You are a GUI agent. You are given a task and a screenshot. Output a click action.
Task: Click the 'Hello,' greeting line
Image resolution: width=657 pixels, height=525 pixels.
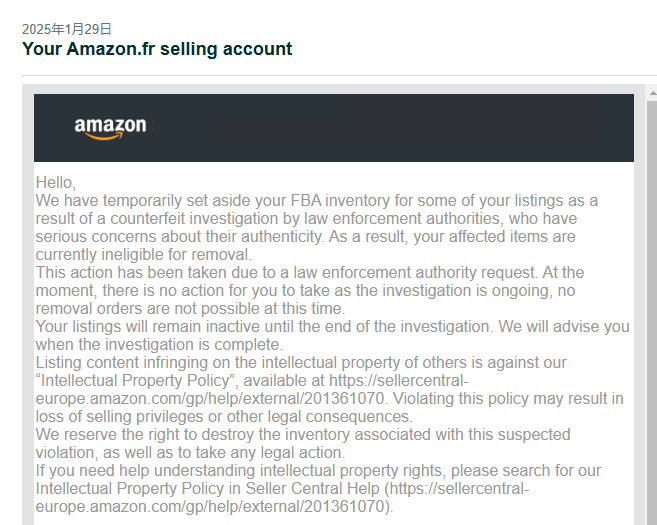56,183
